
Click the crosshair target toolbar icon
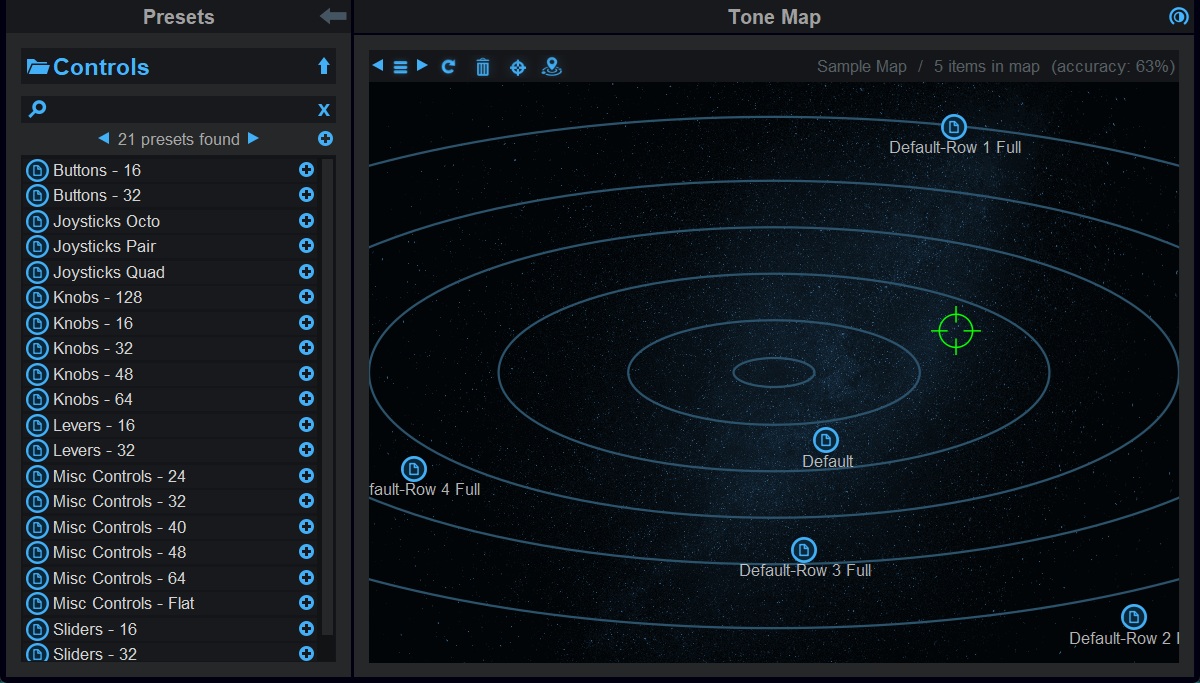point(518,67)
